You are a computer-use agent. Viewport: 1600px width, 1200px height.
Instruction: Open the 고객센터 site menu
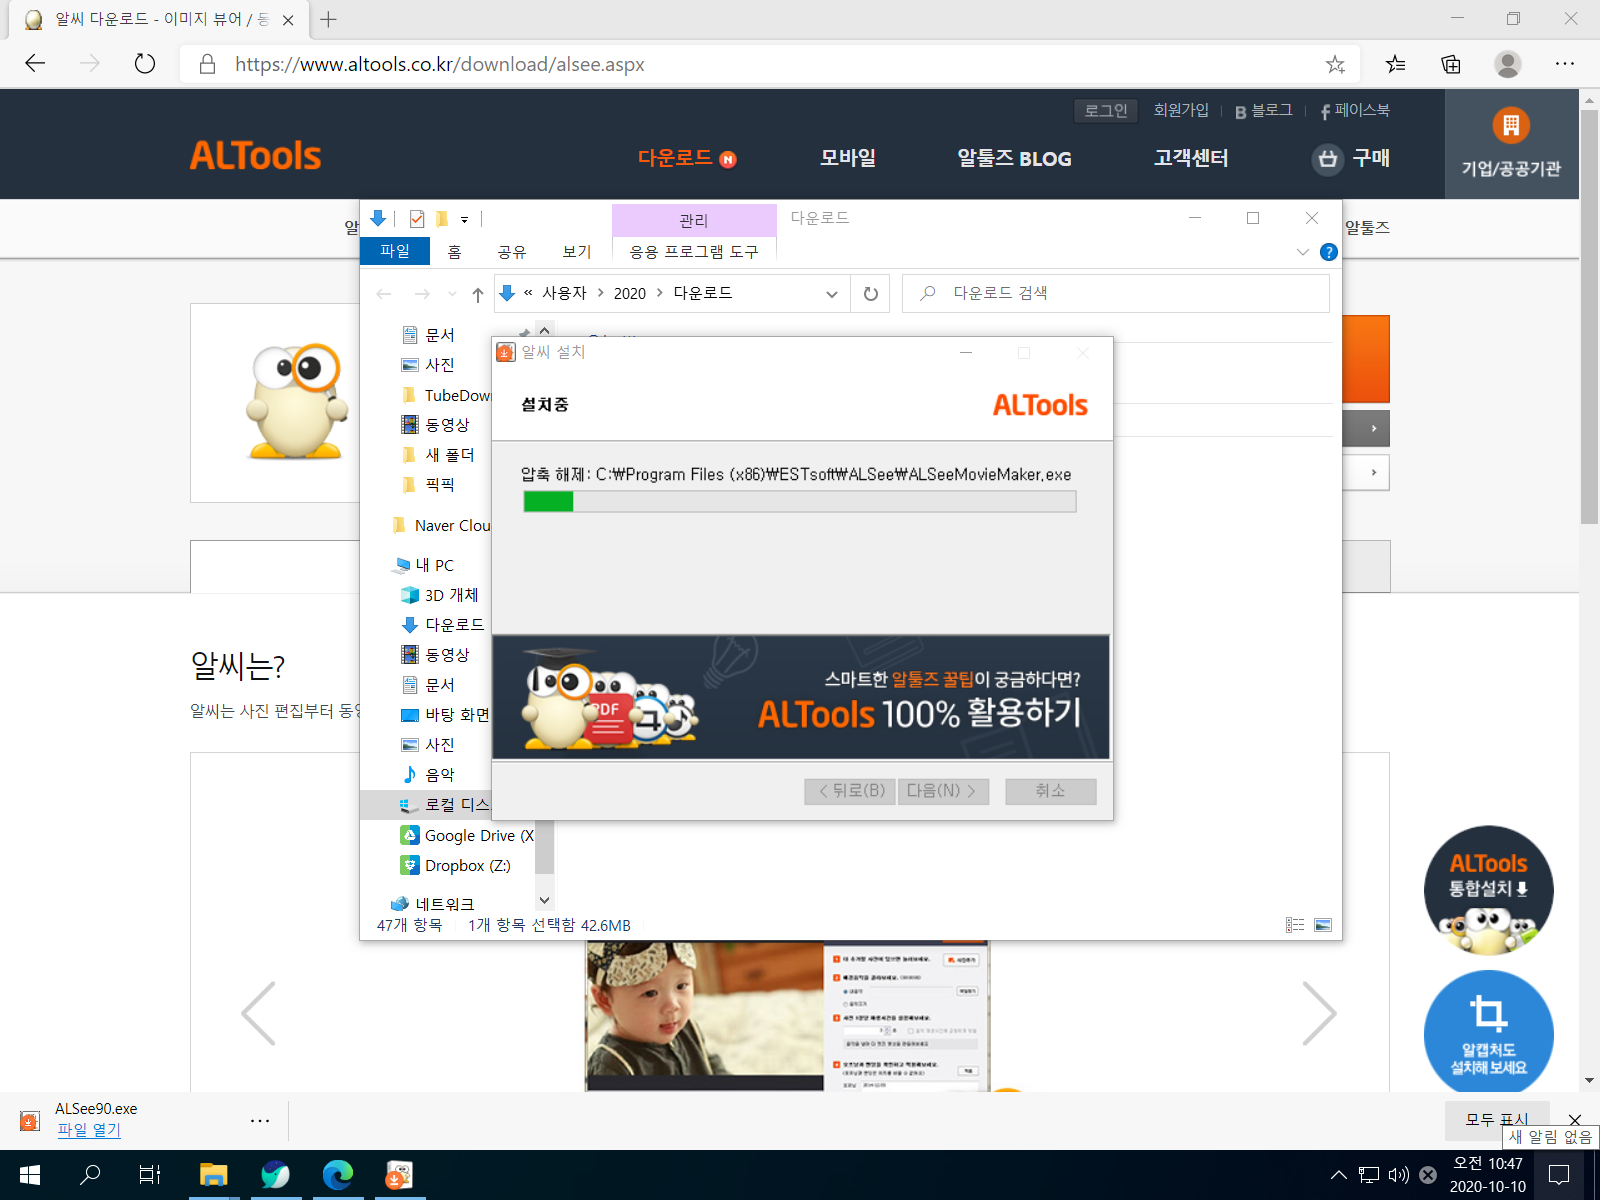tap(1190, 158)
